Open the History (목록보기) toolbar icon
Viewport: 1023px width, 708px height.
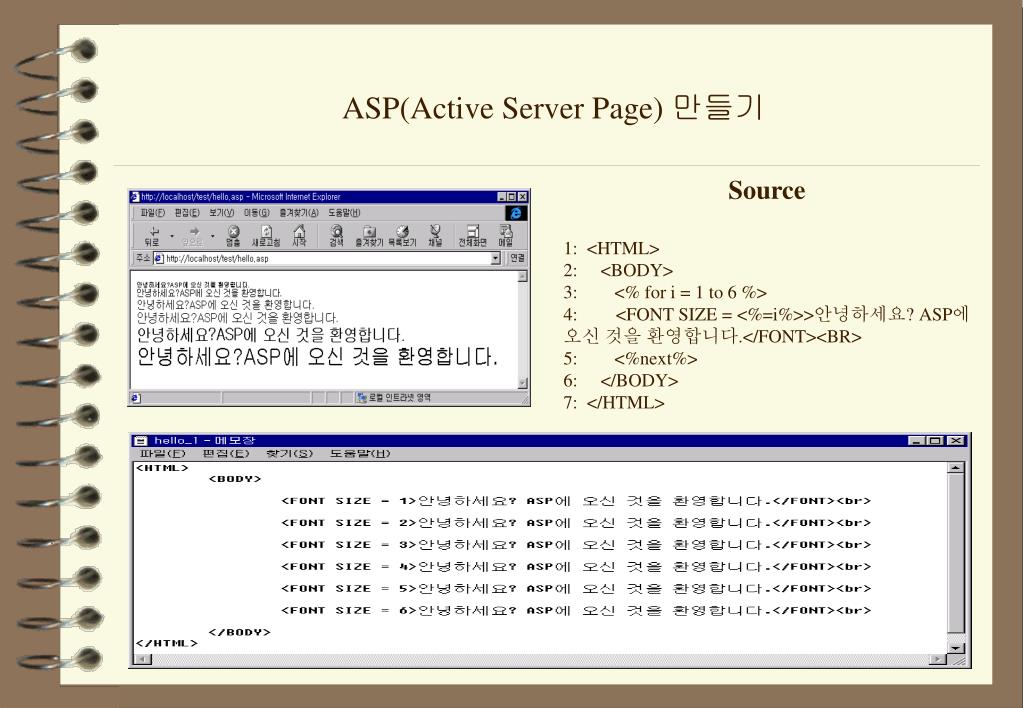402,236
